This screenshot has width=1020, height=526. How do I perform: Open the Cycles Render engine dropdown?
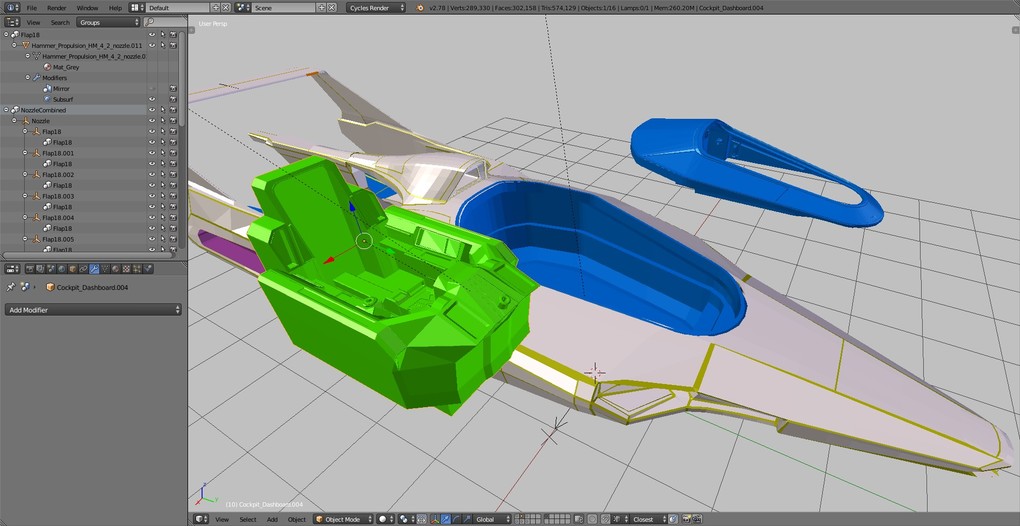tap(376, 7)
